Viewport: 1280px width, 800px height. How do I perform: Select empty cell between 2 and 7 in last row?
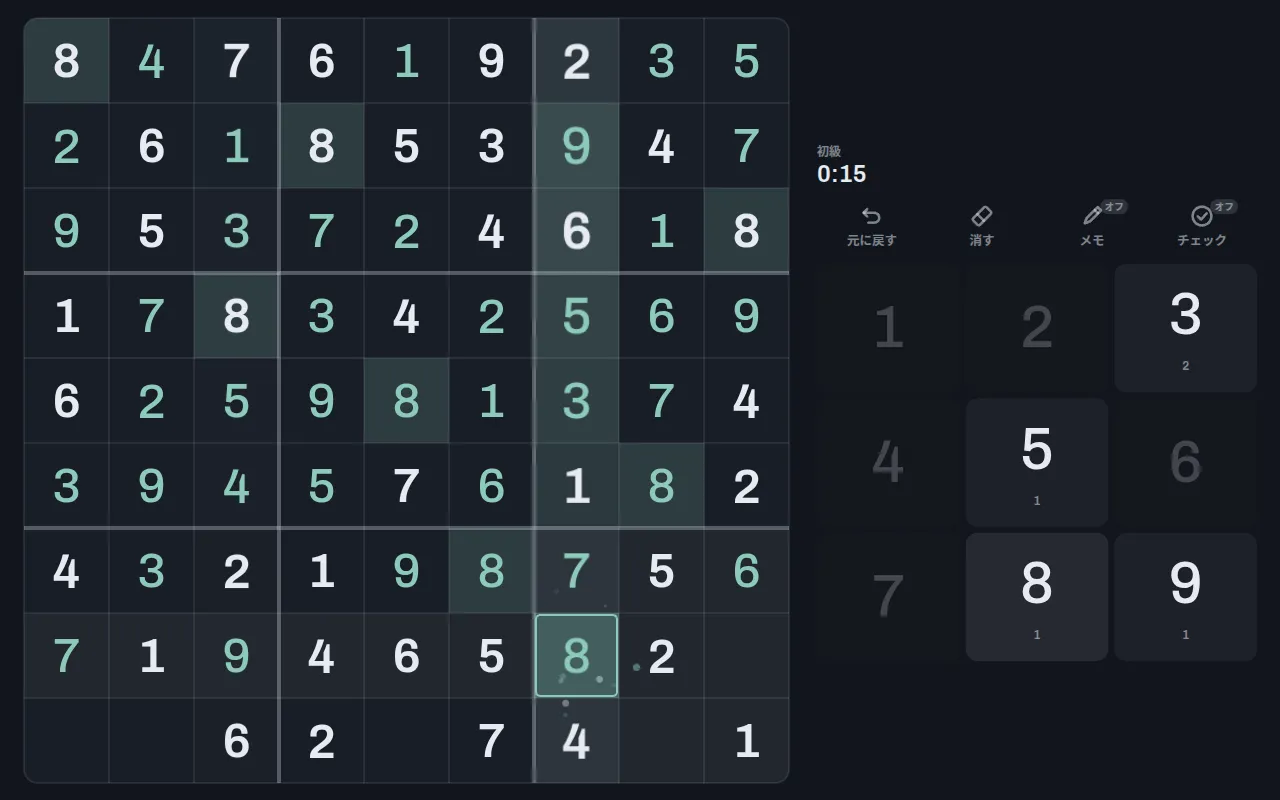click(406, 741)
